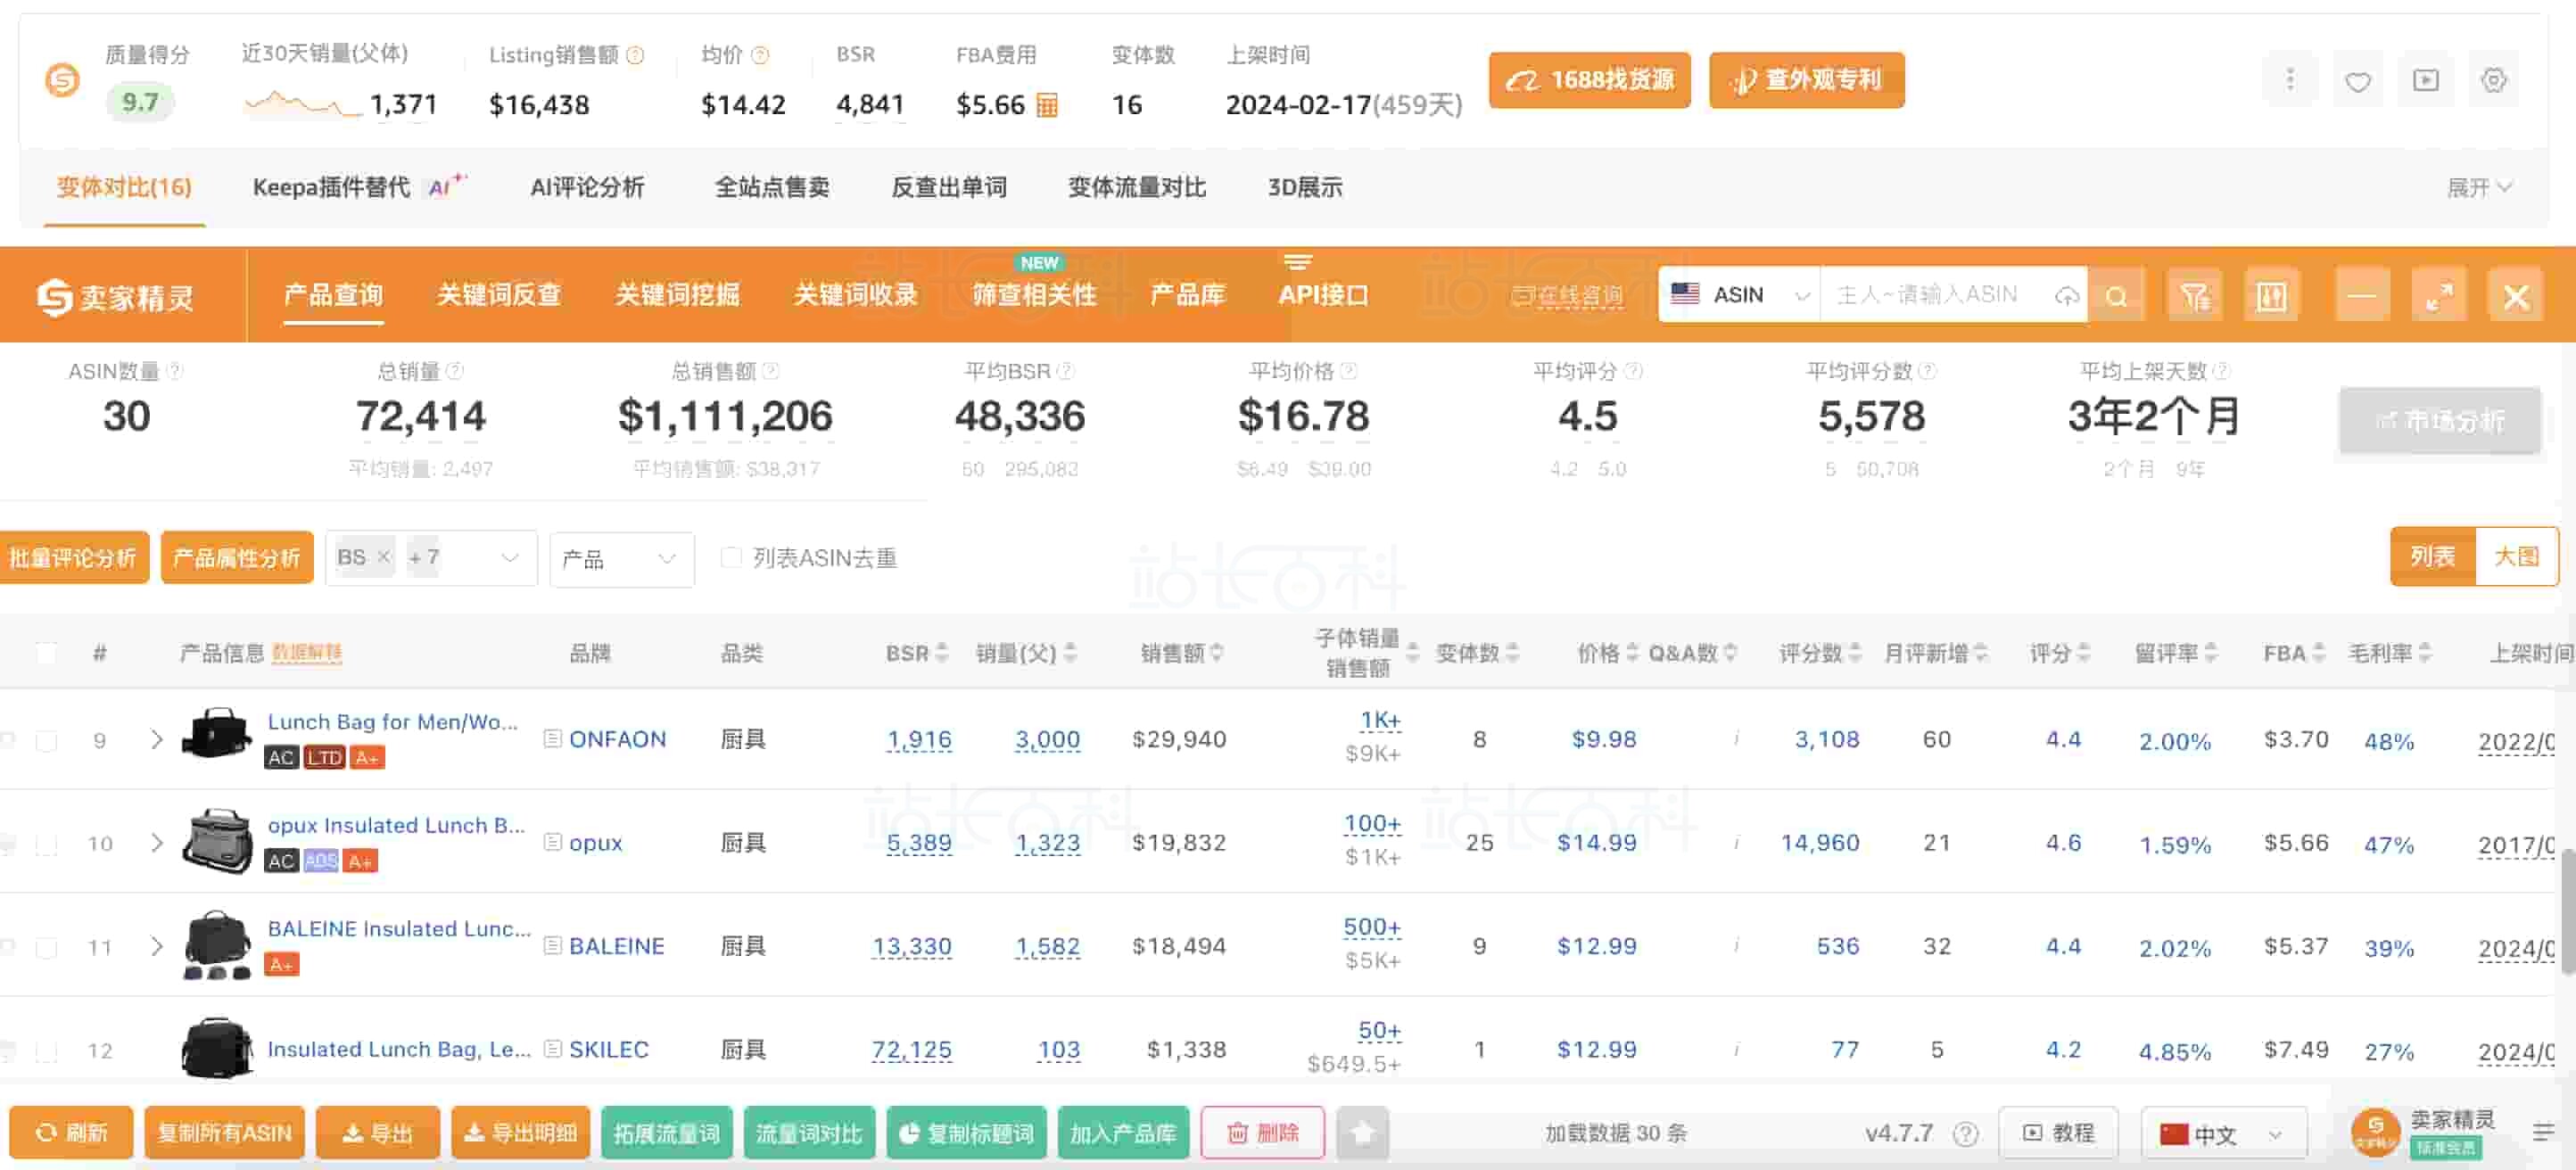
Task: Open the 变体对比(16) tab
Action: (124, 187)
